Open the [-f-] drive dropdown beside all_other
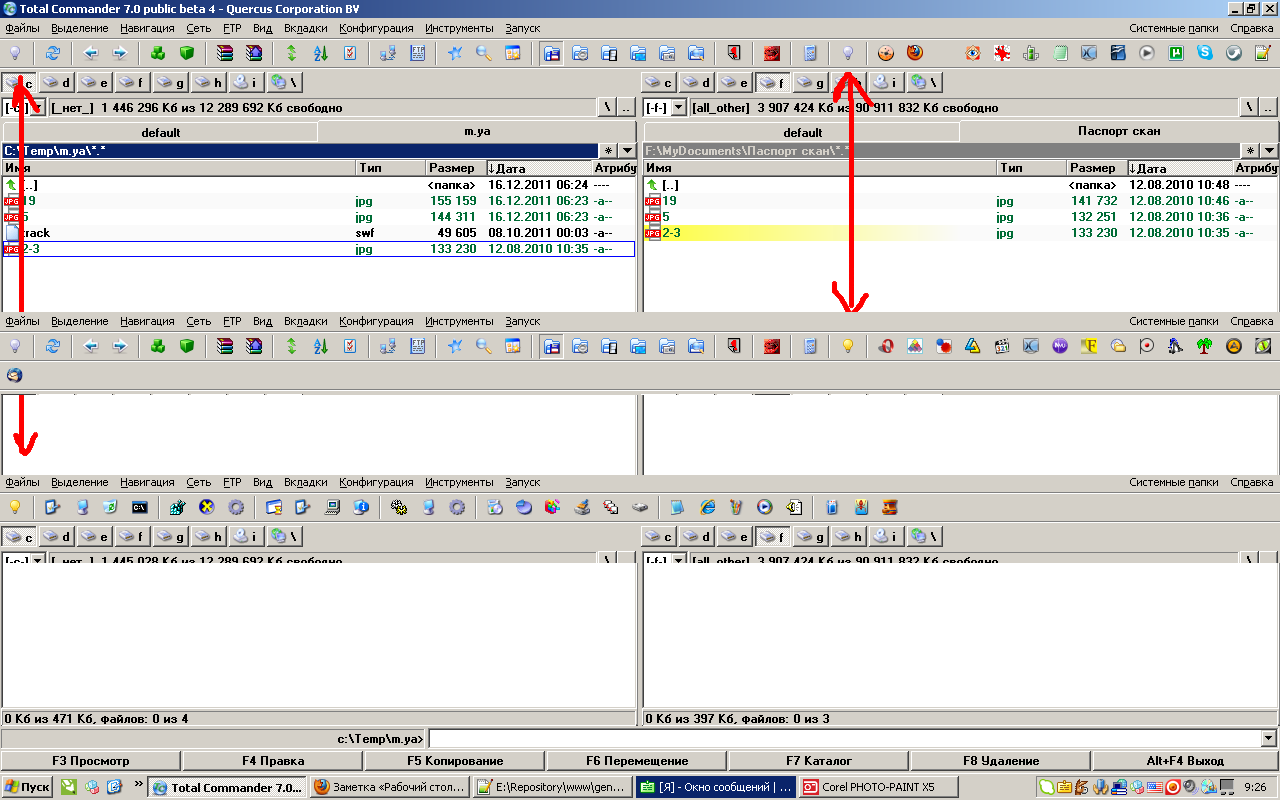 pyautogui.click(x=679, y=108)
